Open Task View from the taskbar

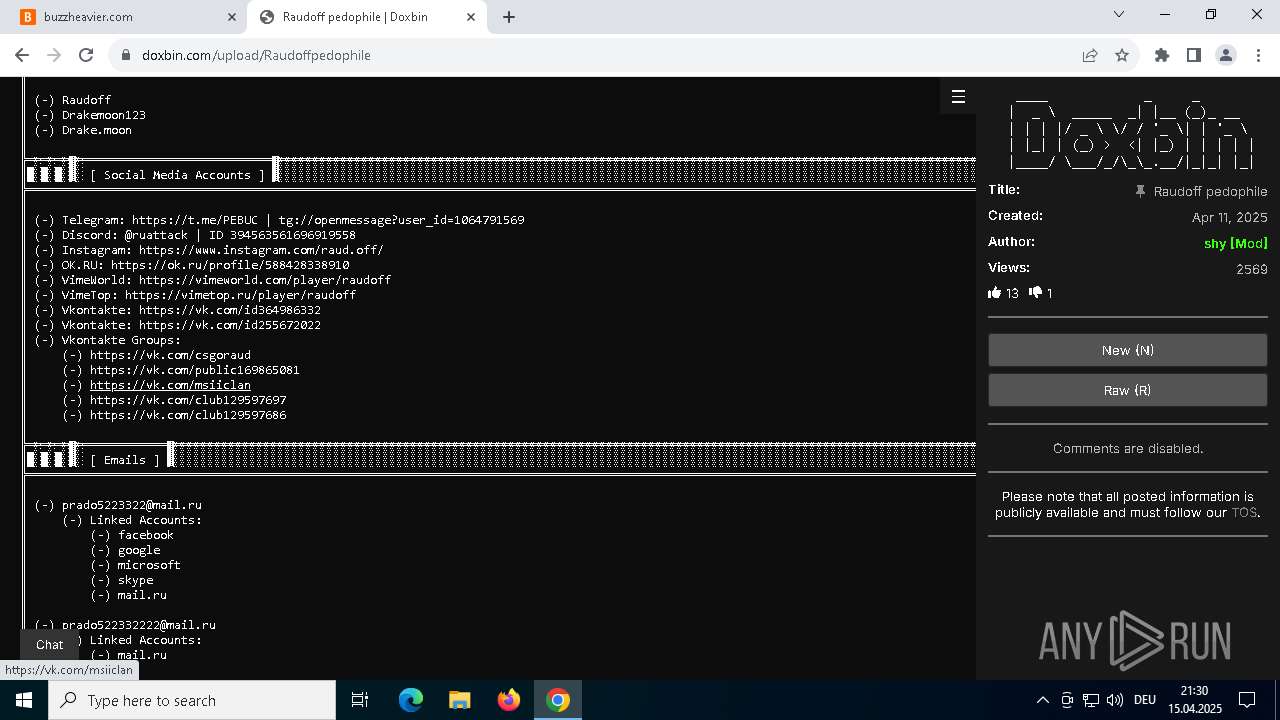(360, 700)
